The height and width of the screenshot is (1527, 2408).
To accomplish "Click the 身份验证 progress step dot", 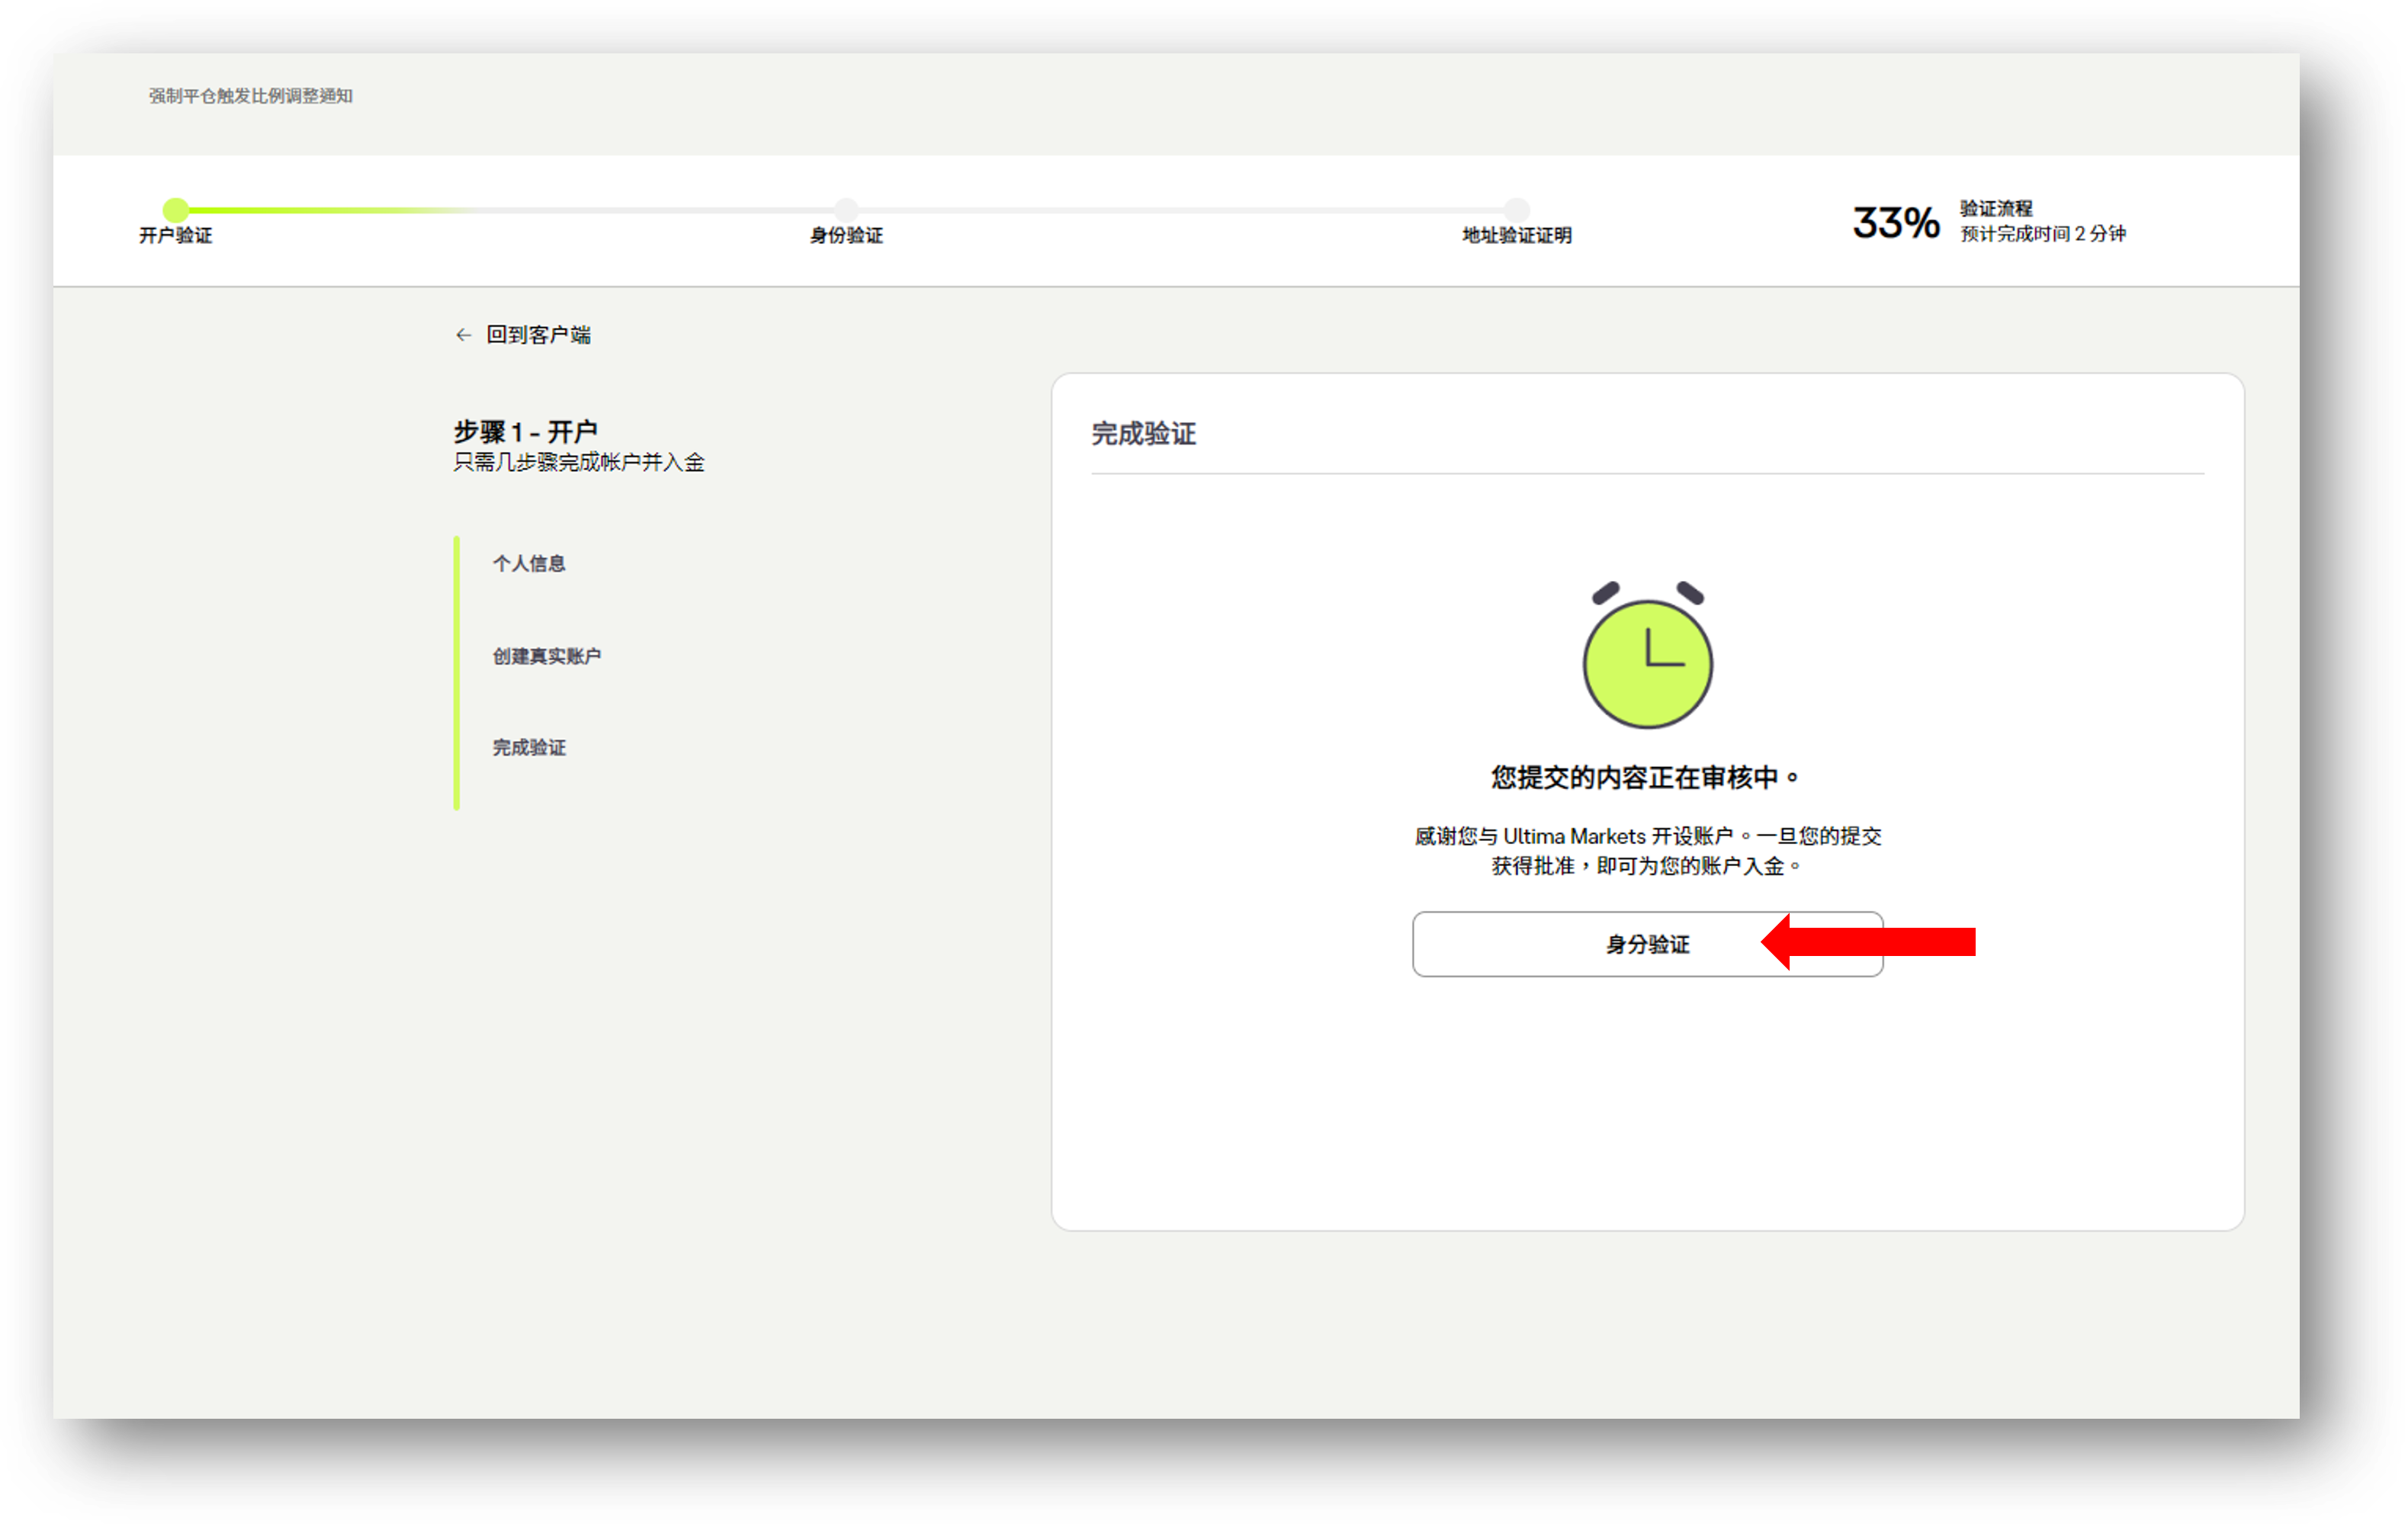I will pyautogui.click(x=846, y=210).
